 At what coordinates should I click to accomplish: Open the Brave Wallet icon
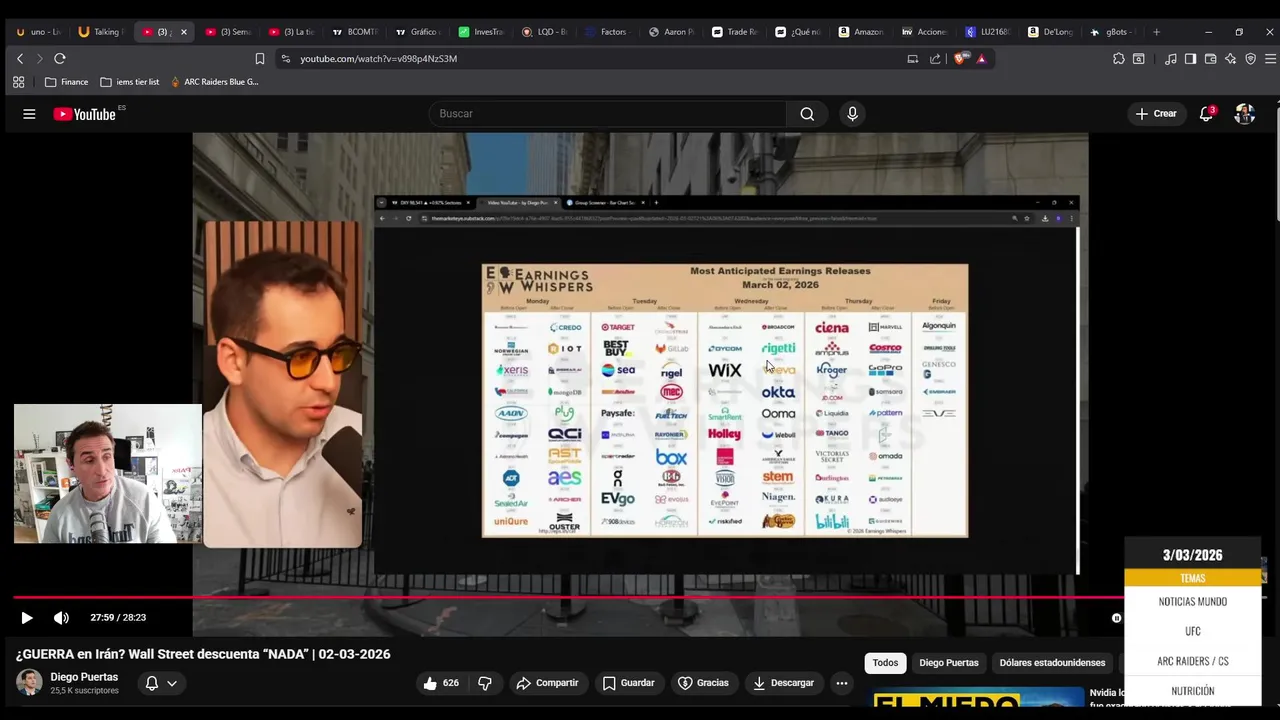coord(1210,58)
